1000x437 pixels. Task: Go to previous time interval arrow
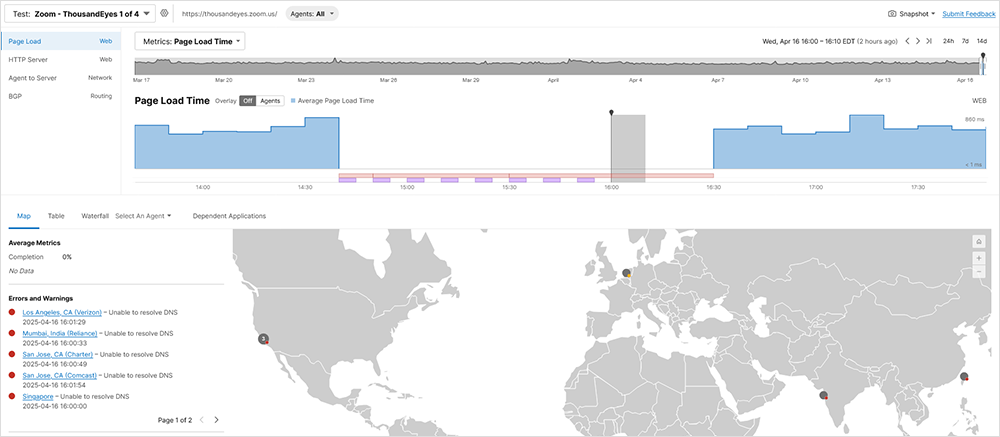907,41
